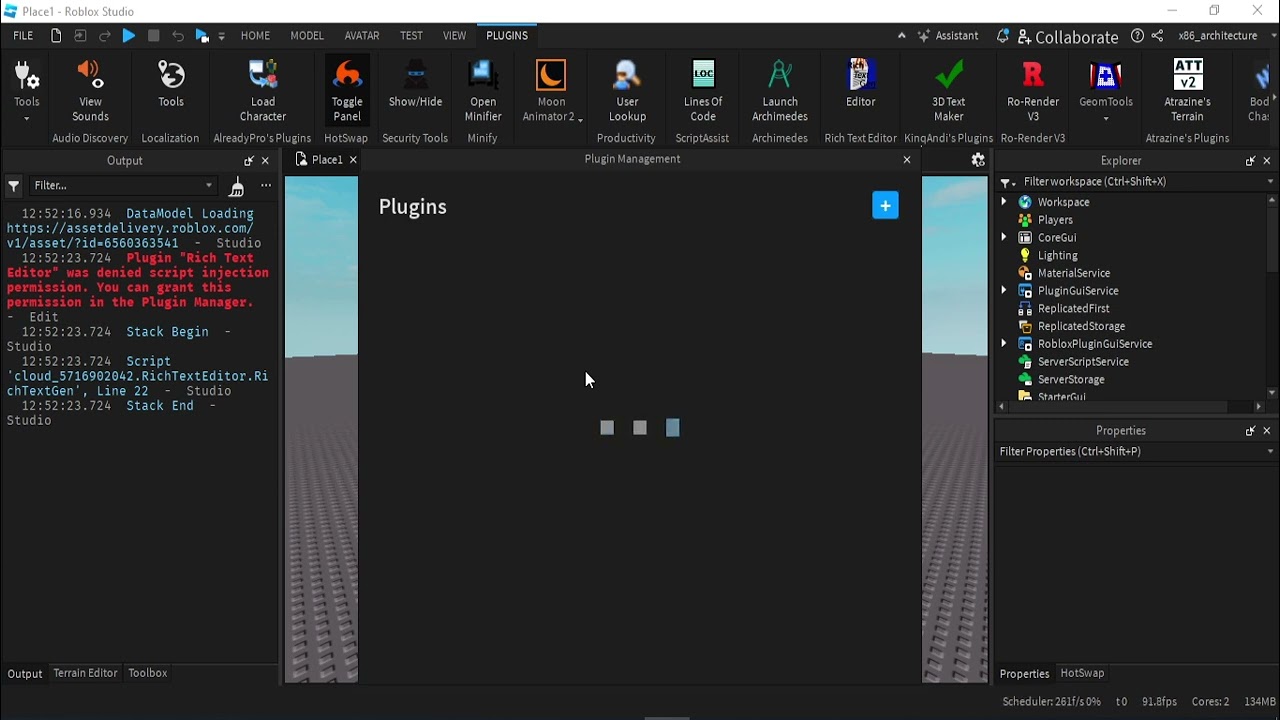Launch the Load Character plugin
The height and width of the screenshot is (720, 1280).
(x=263, y=91)
